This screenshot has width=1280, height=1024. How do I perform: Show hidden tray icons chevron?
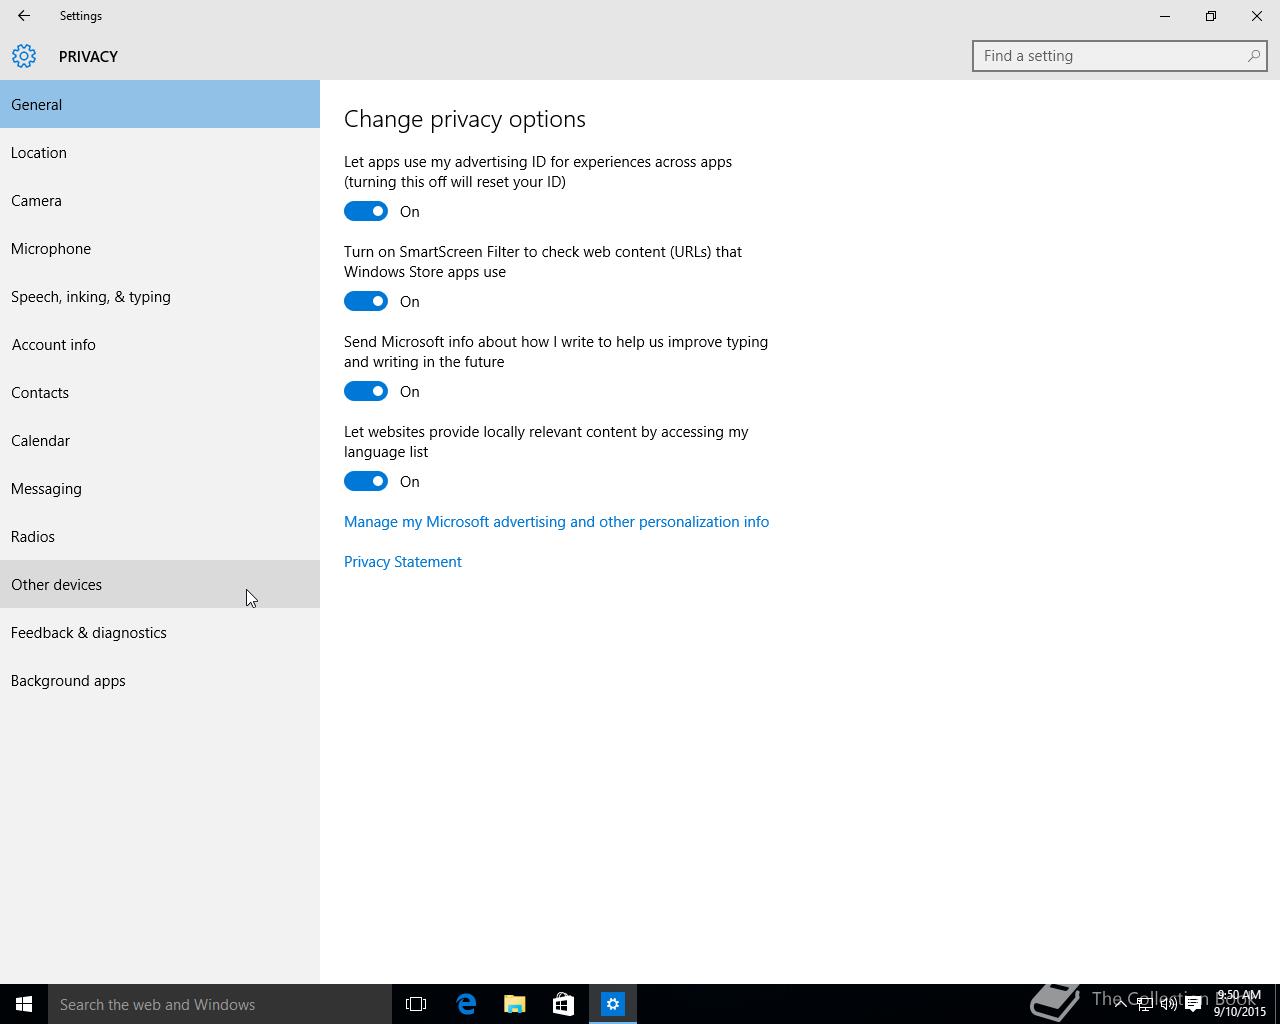point(1120,1004)
